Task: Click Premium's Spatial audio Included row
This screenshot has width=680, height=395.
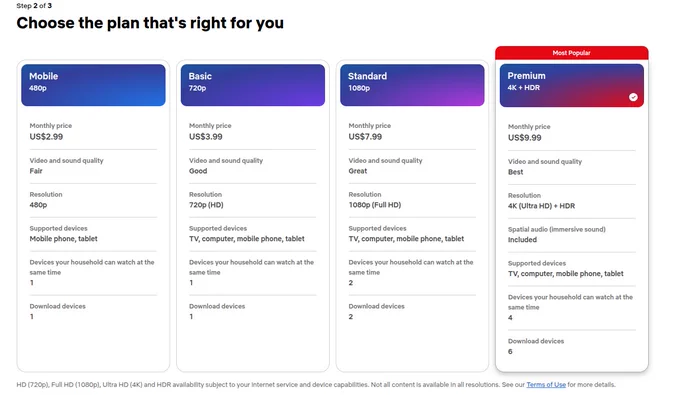Action: point(572,235)
